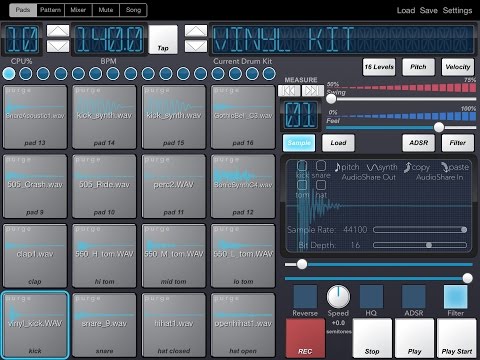This screenshot has width=480, height=360.
Task: Click the synth wave icon
Action: click(x=382, y=167)
